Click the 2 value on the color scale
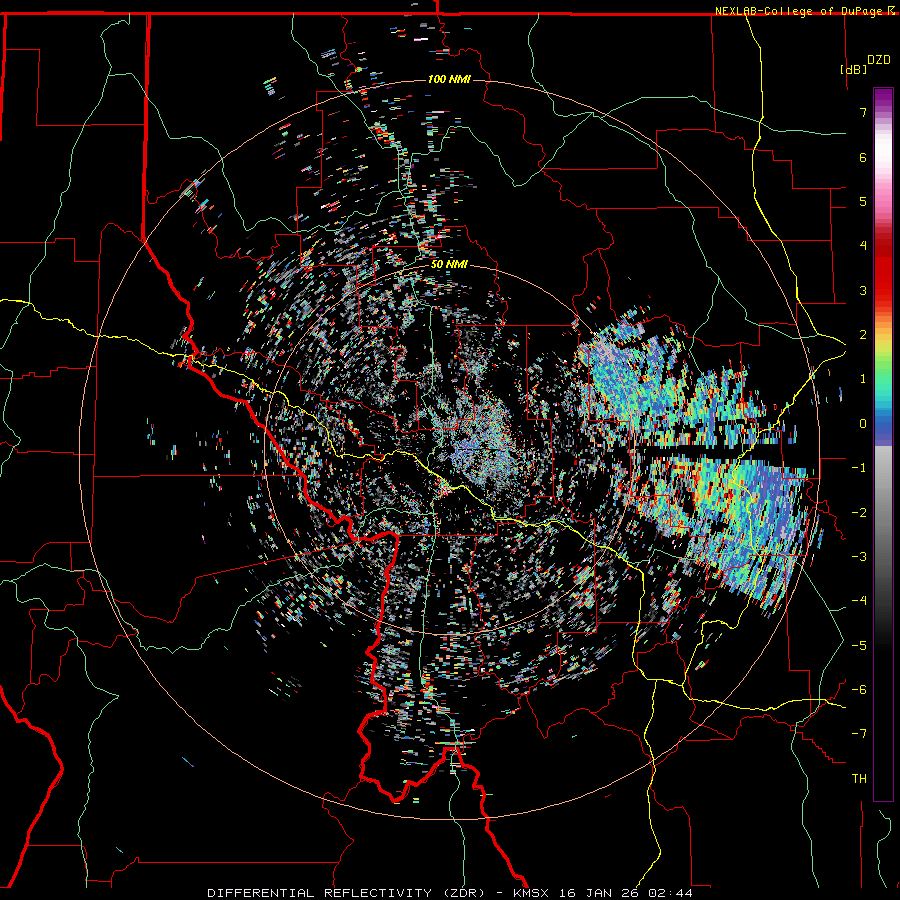This screenshot has width=900, height=900. coord(863,335)
